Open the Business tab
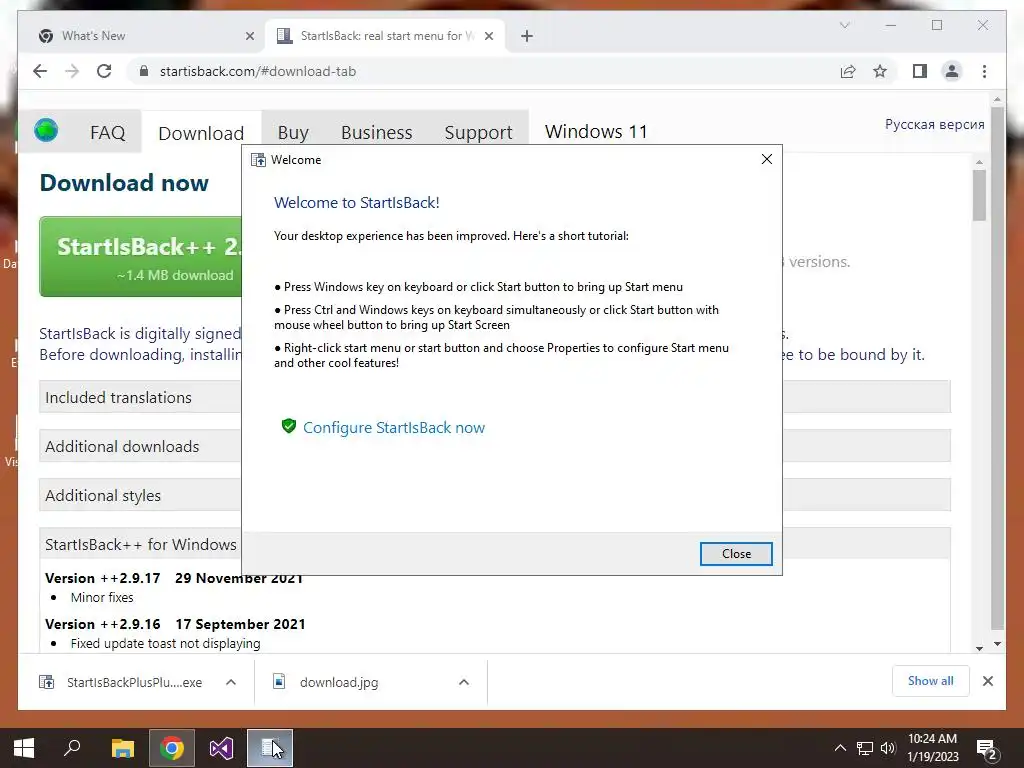Screen dimensions: 1024x768 (x=376, y=133)
